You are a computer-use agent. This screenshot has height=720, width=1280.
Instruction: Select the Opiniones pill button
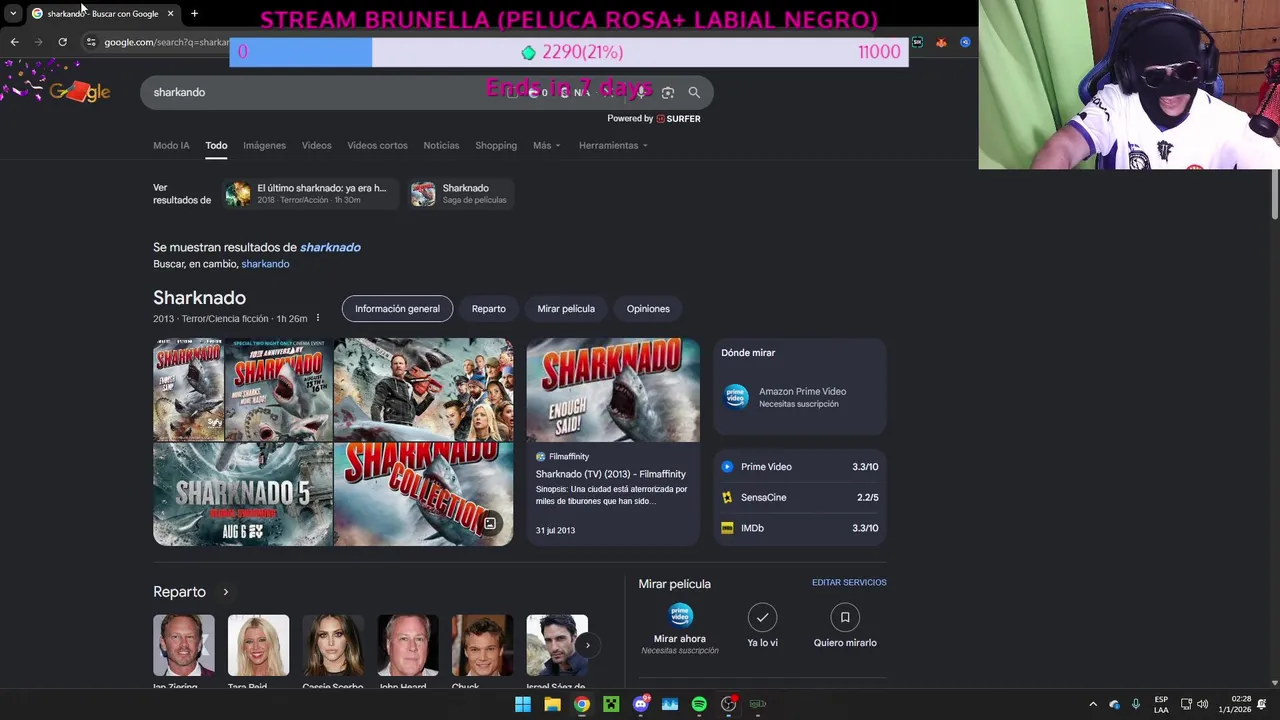click(x=648, y=308)
